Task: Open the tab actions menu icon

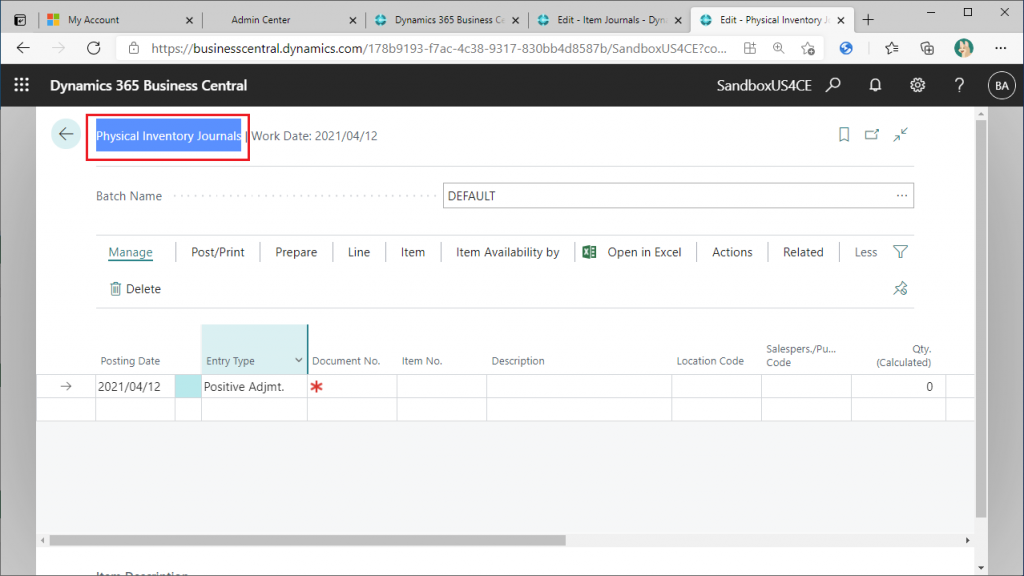Action: coord(20,20)
